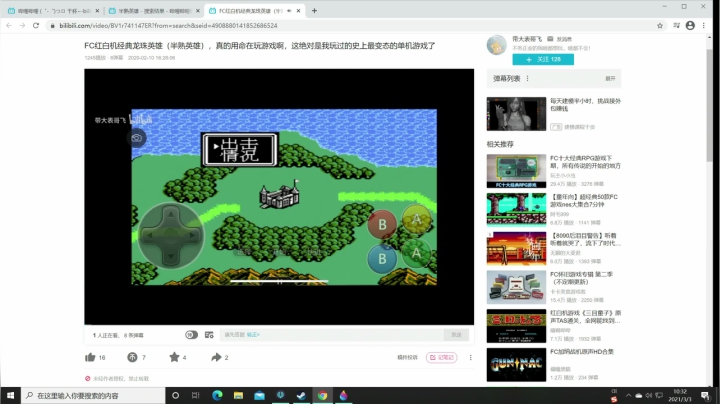Go forward with the browser forward arrow

[22, 26]
